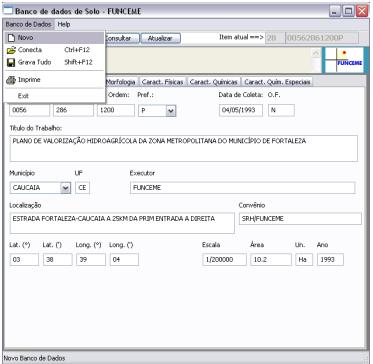Select Conecta menu entry
The image size is (373, 364).
(x=54, y=50)
